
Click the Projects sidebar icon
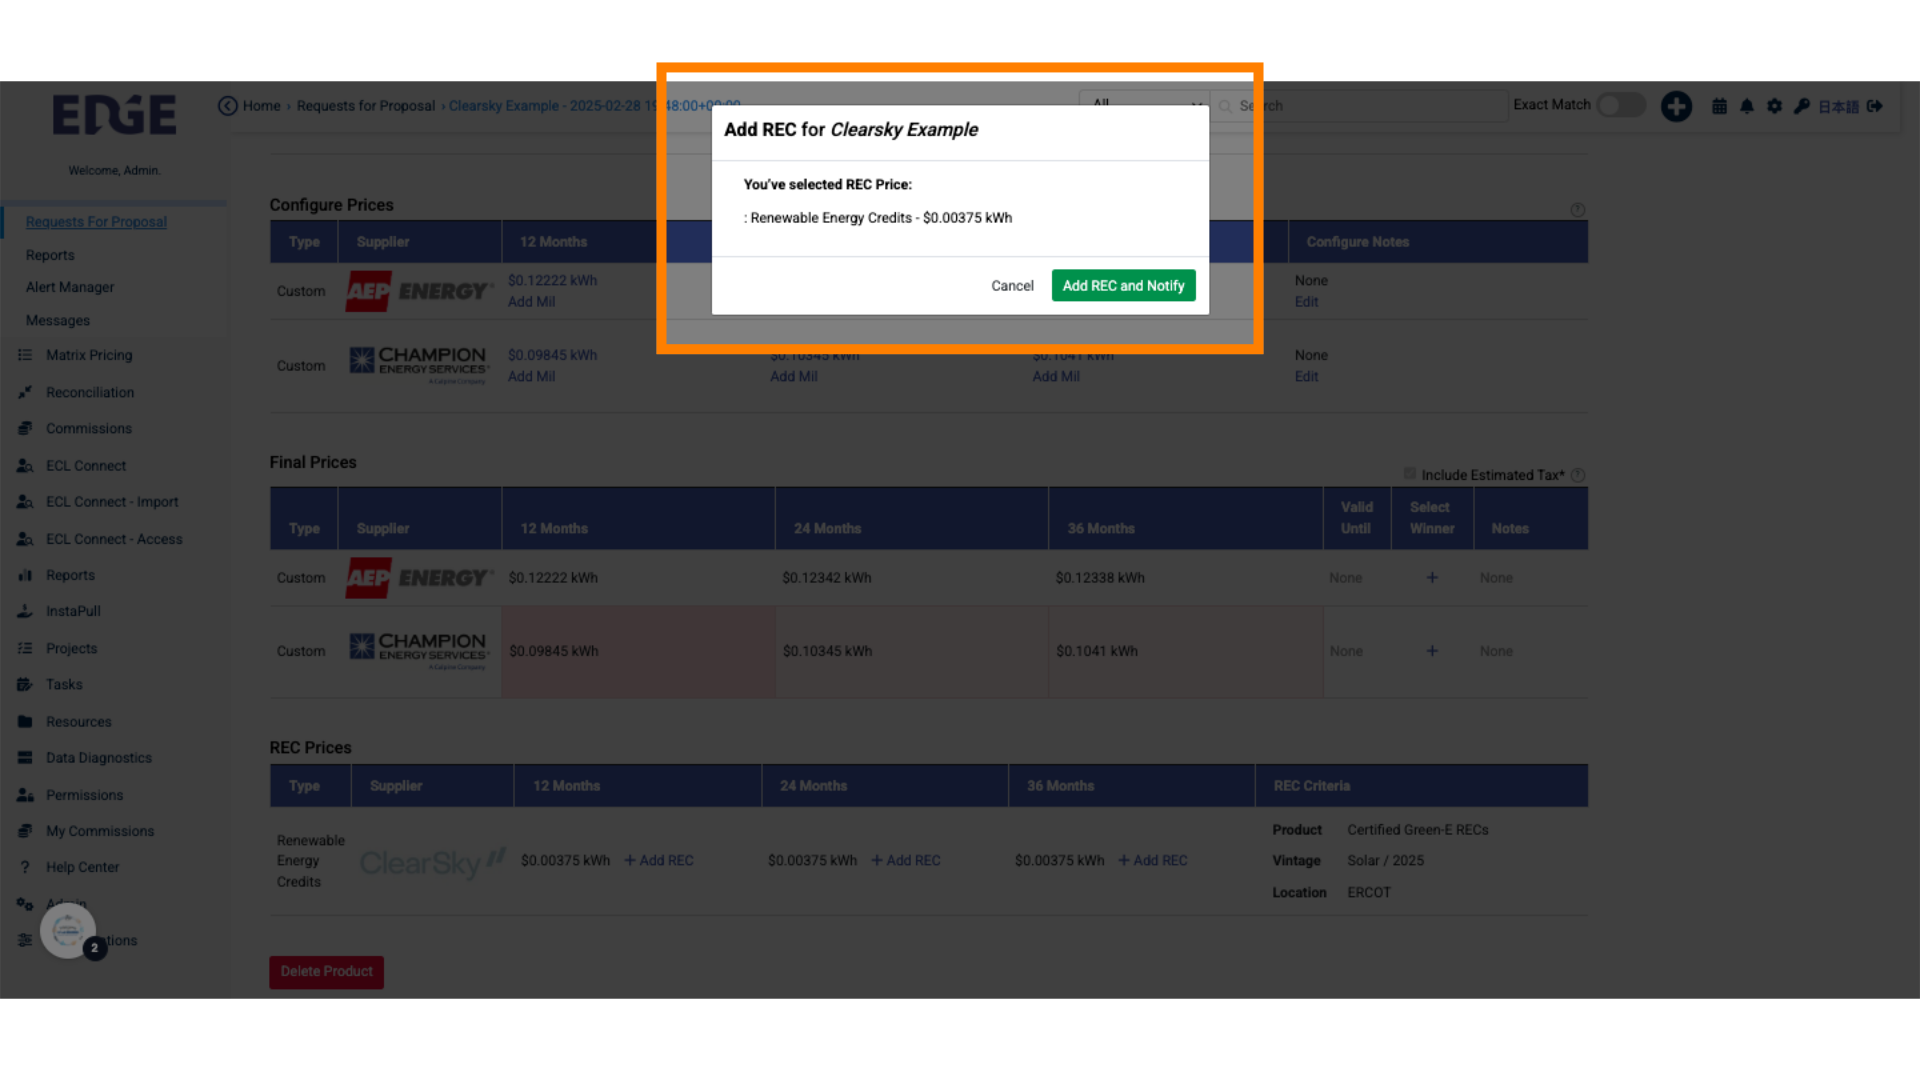click(25, 648)
